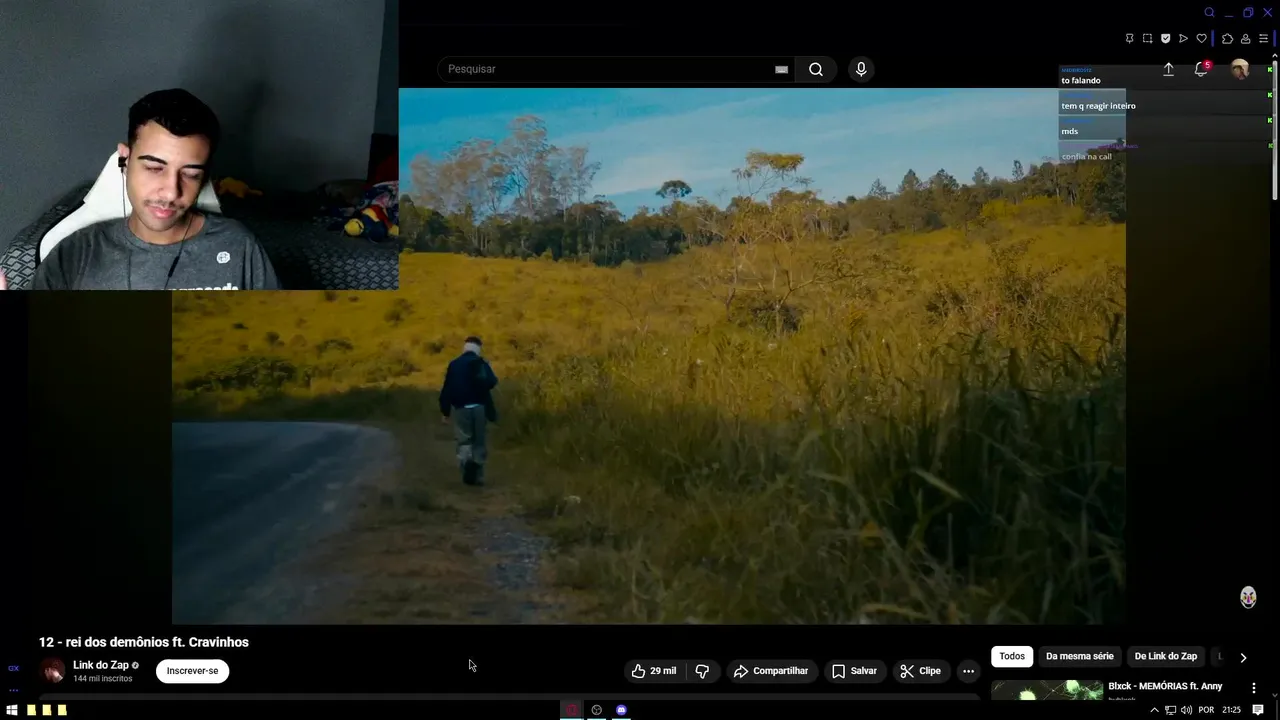This screenshot has height=720, width=1280.
Task: Open more actions three-dot menu
Action: tap(968, 671)
